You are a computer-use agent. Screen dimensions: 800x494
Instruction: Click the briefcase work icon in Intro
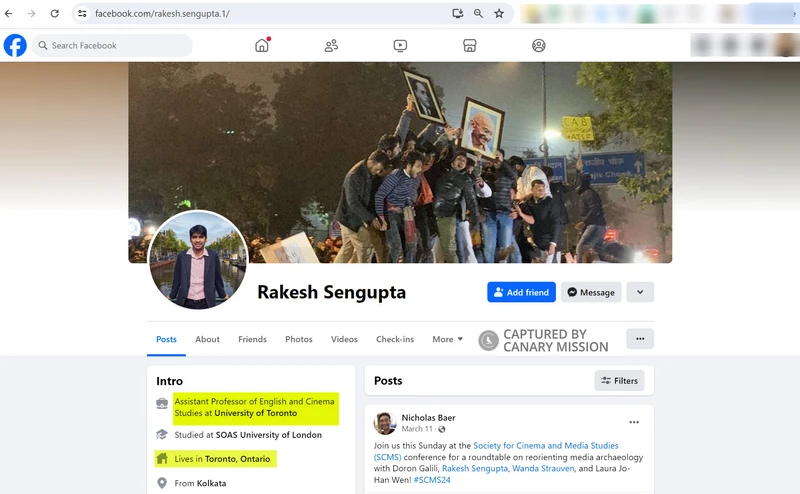tap(162, 404)
